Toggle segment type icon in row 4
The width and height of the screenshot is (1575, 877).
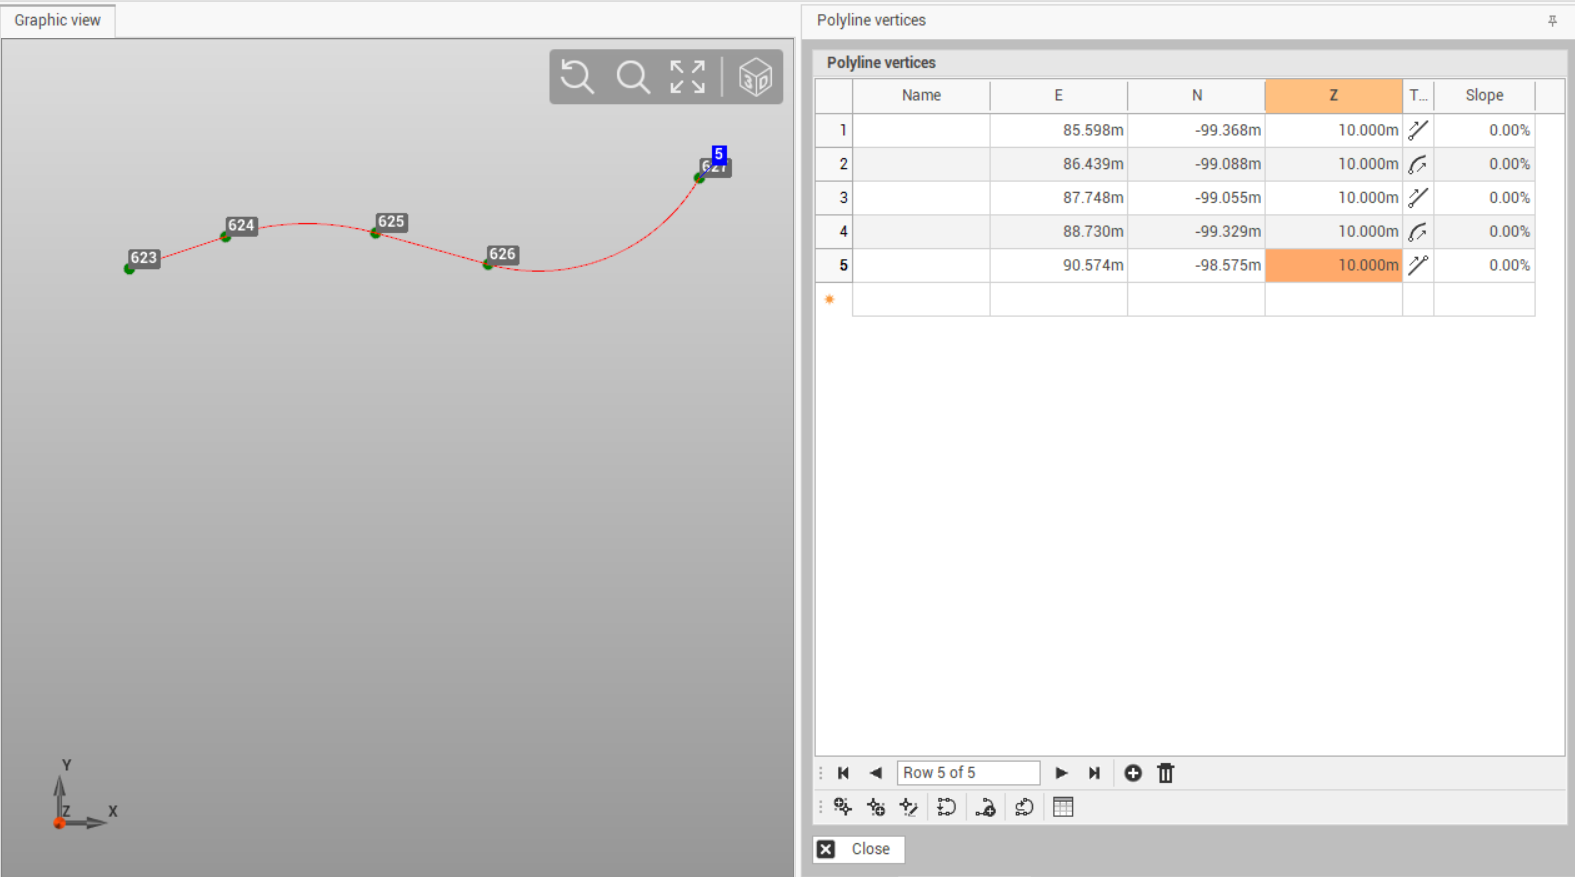tap(1417, 232)
